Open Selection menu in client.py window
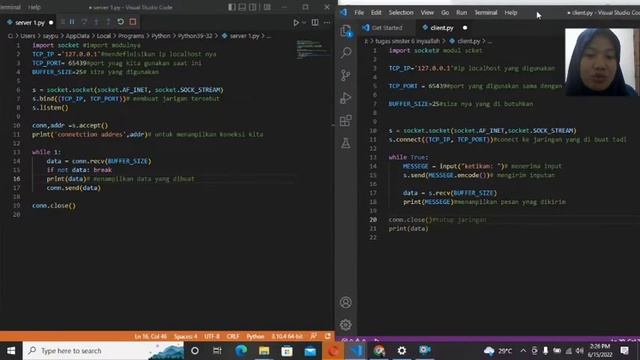Viewport: 640px width, 360px height. [x=401, y=13]
